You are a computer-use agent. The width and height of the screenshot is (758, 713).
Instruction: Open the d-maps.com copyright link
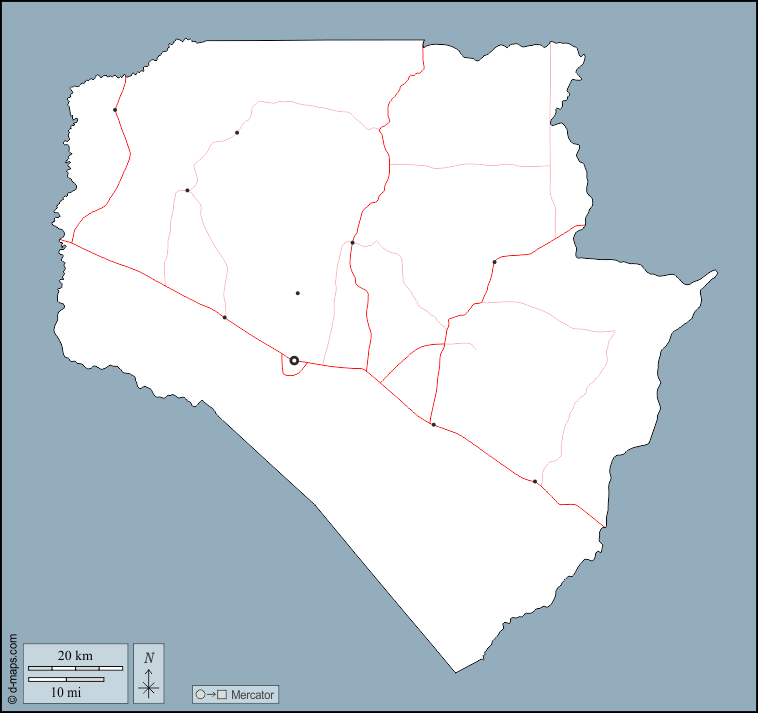coord(12,669)
